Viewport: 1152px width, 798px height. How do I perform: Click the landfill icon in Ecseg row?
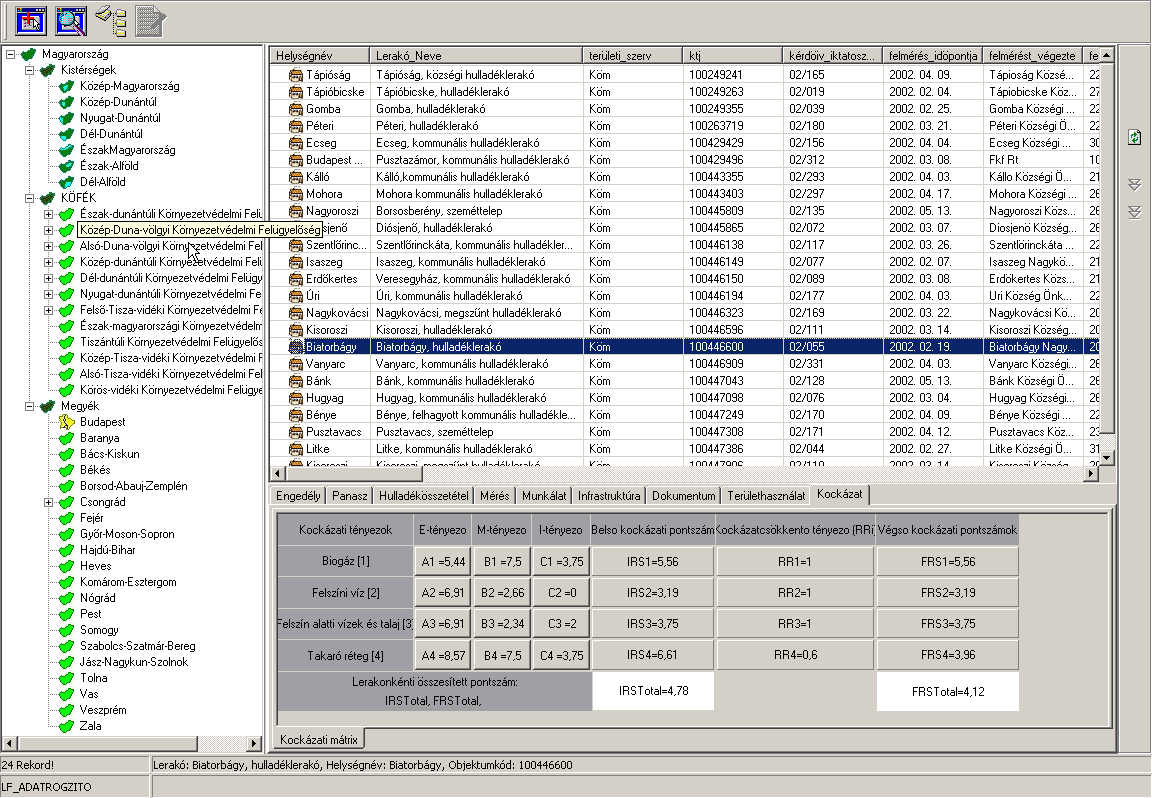click(x=295, y=143)
